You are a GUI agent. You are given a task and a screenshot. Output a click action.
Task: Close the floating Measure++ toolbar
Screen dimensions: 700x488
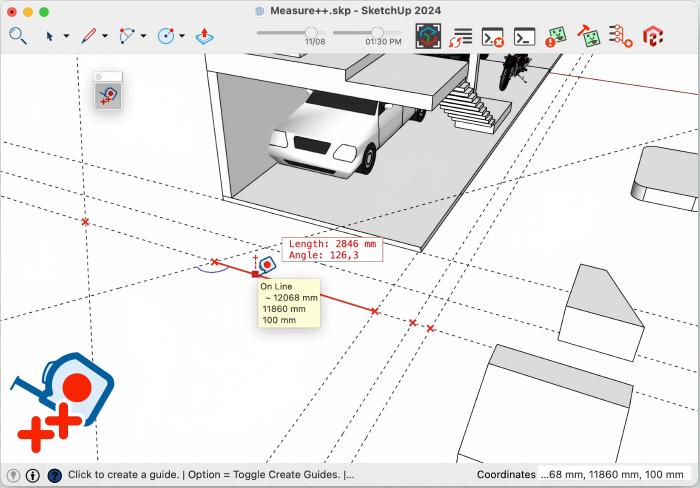click(x=99, y=77)
